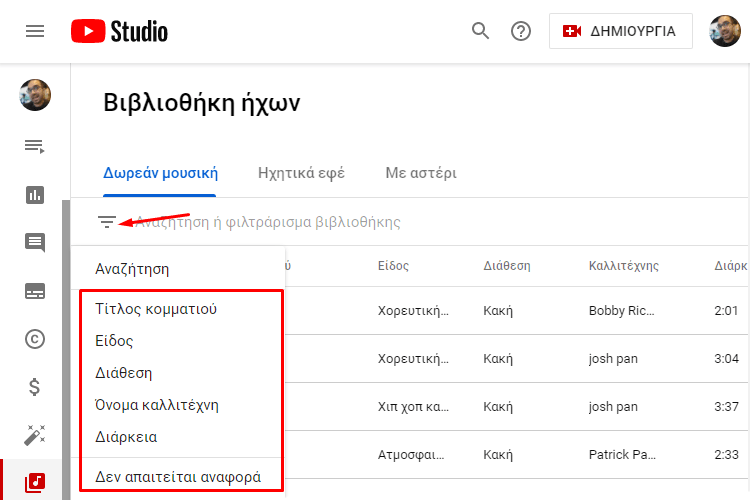Click the filter icon next to search field
Screen dimensions: 750x500
(107, 222)
